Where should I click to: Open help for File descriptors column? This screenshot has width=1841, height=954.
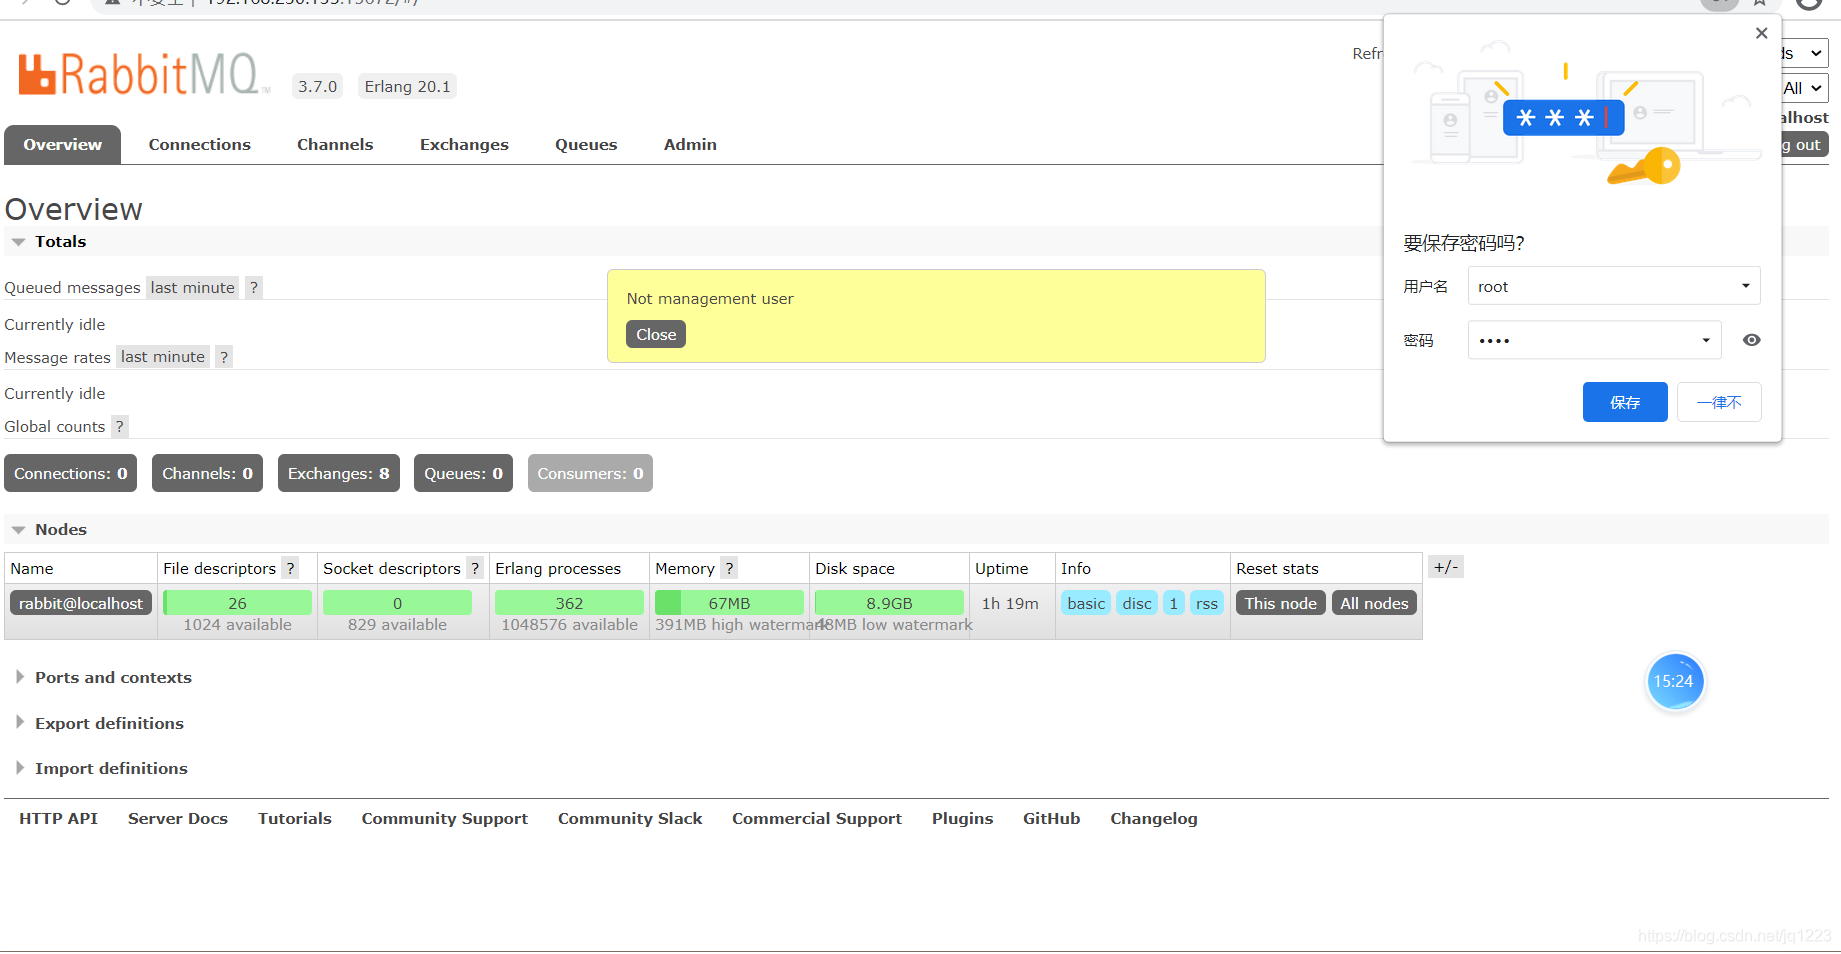coord(290,568)
